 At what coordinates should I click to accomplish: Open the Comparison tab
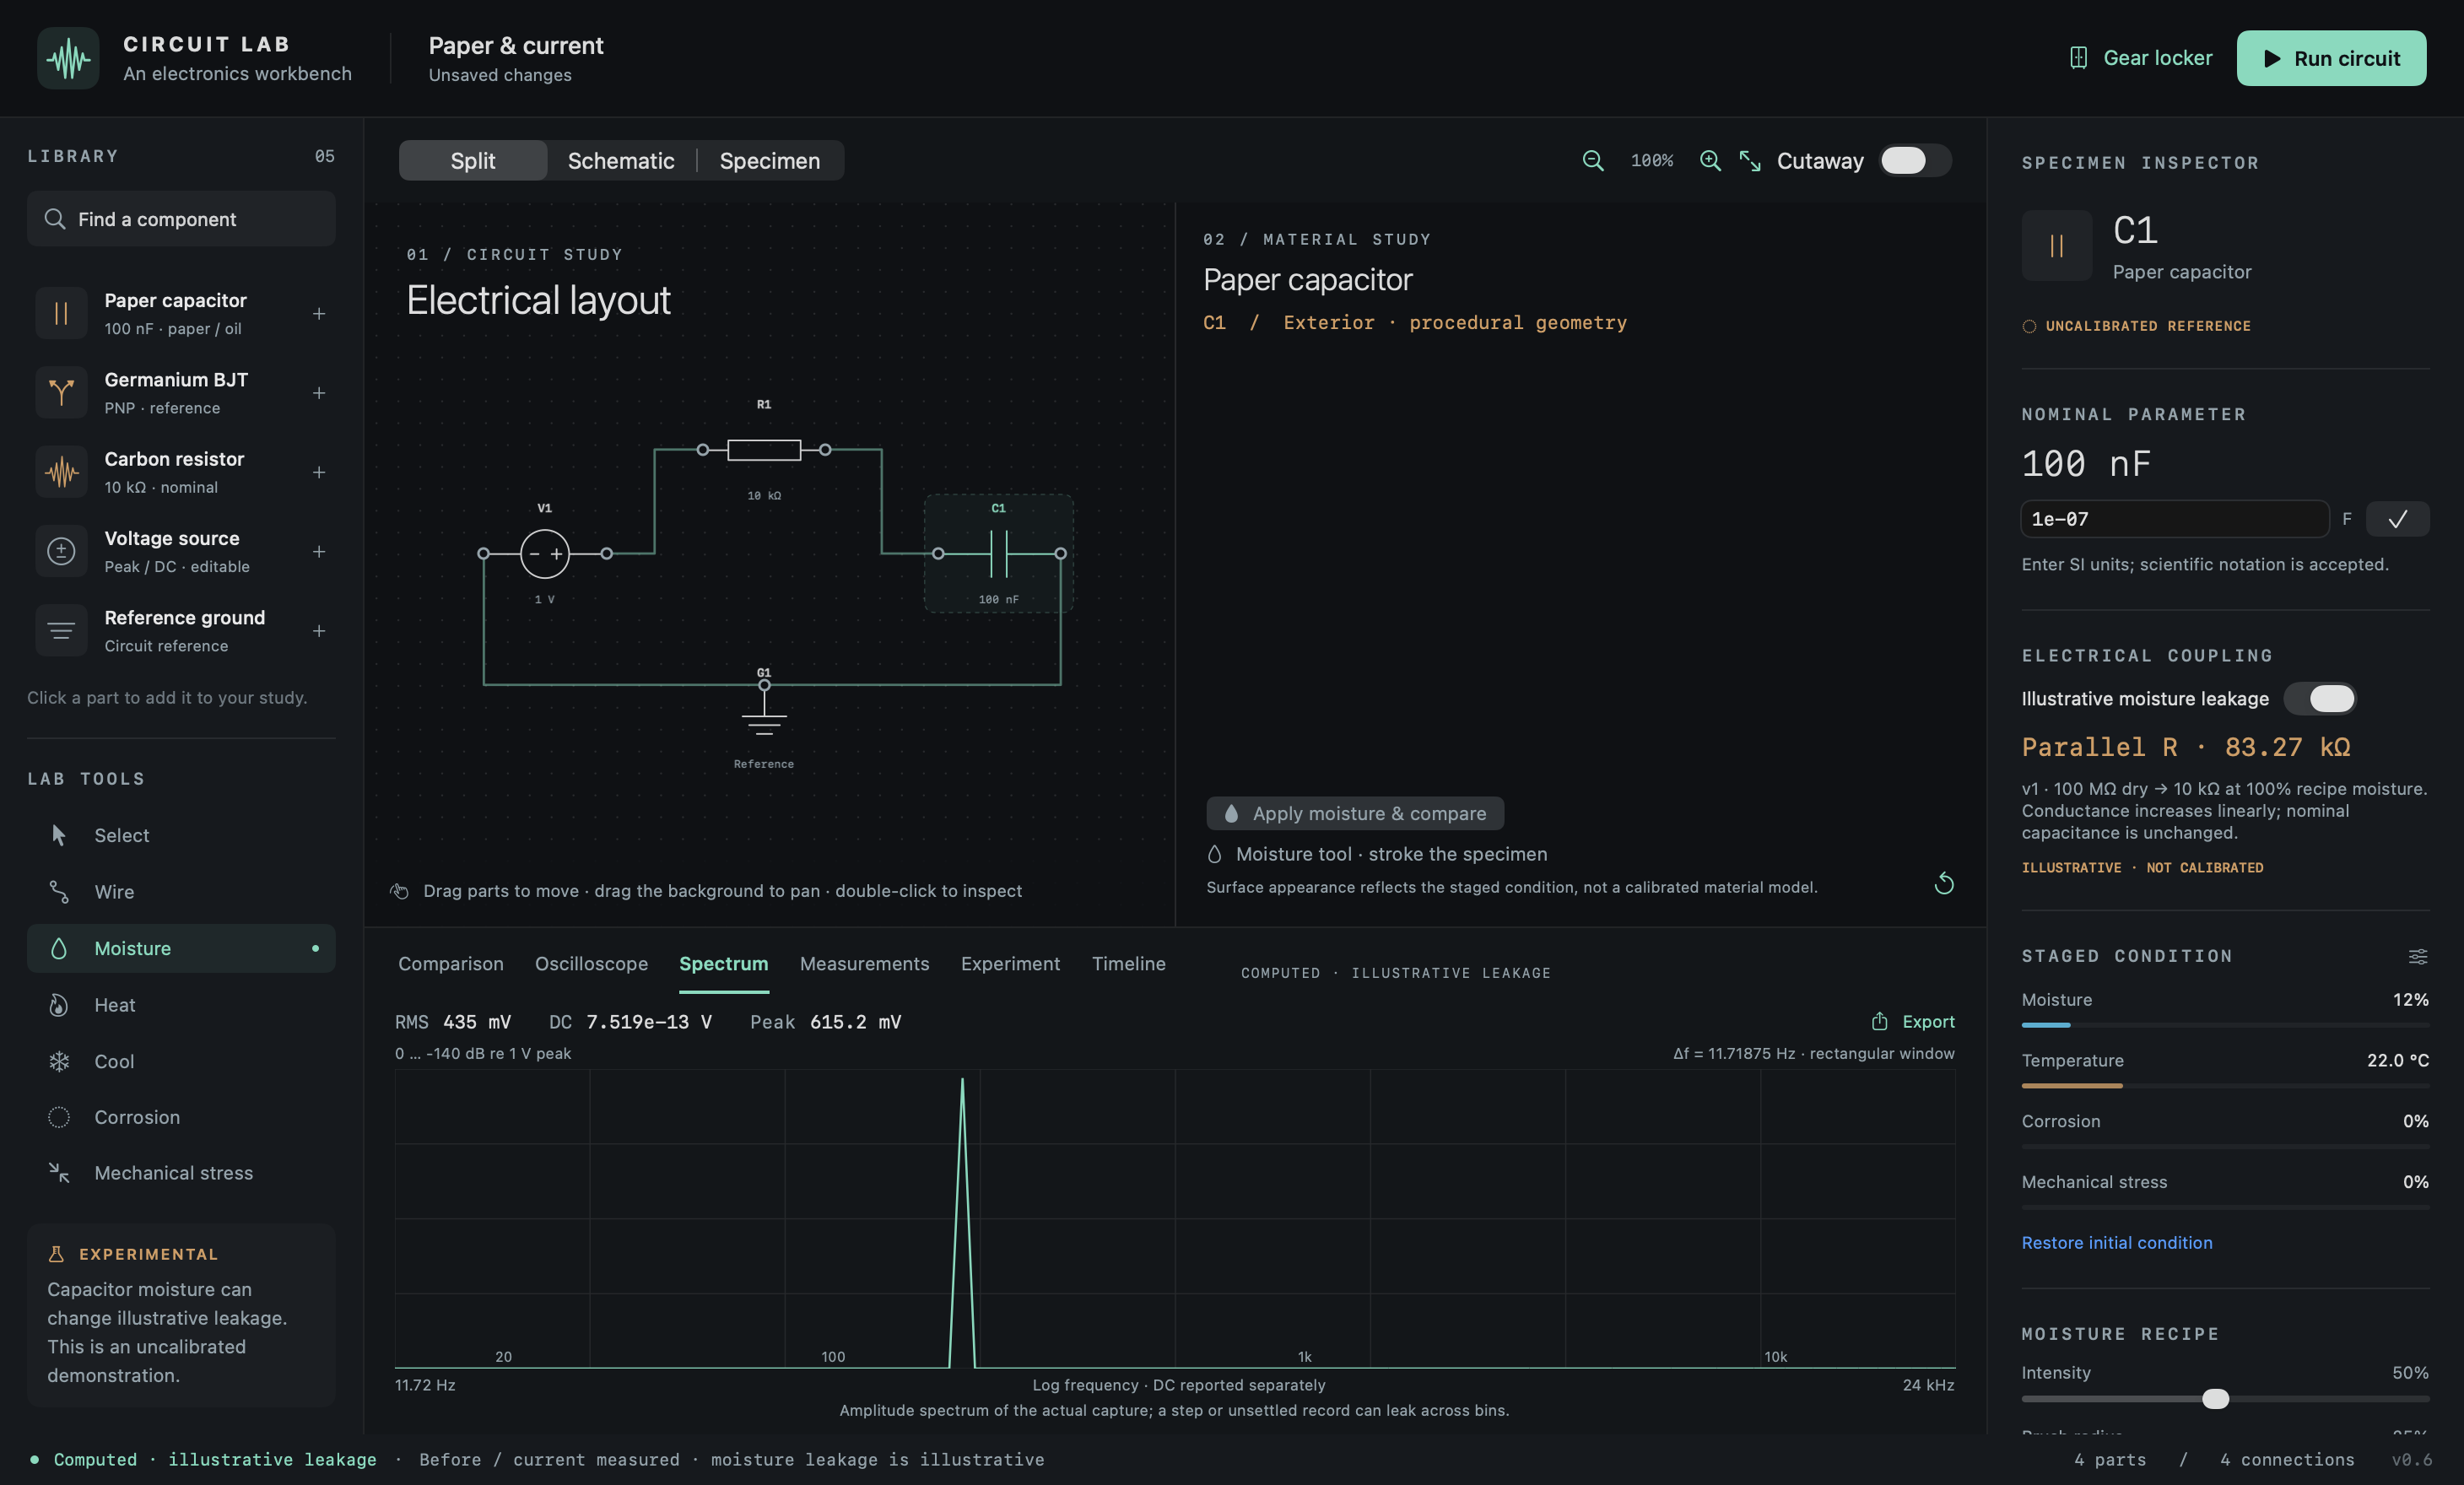click(451, 964)
